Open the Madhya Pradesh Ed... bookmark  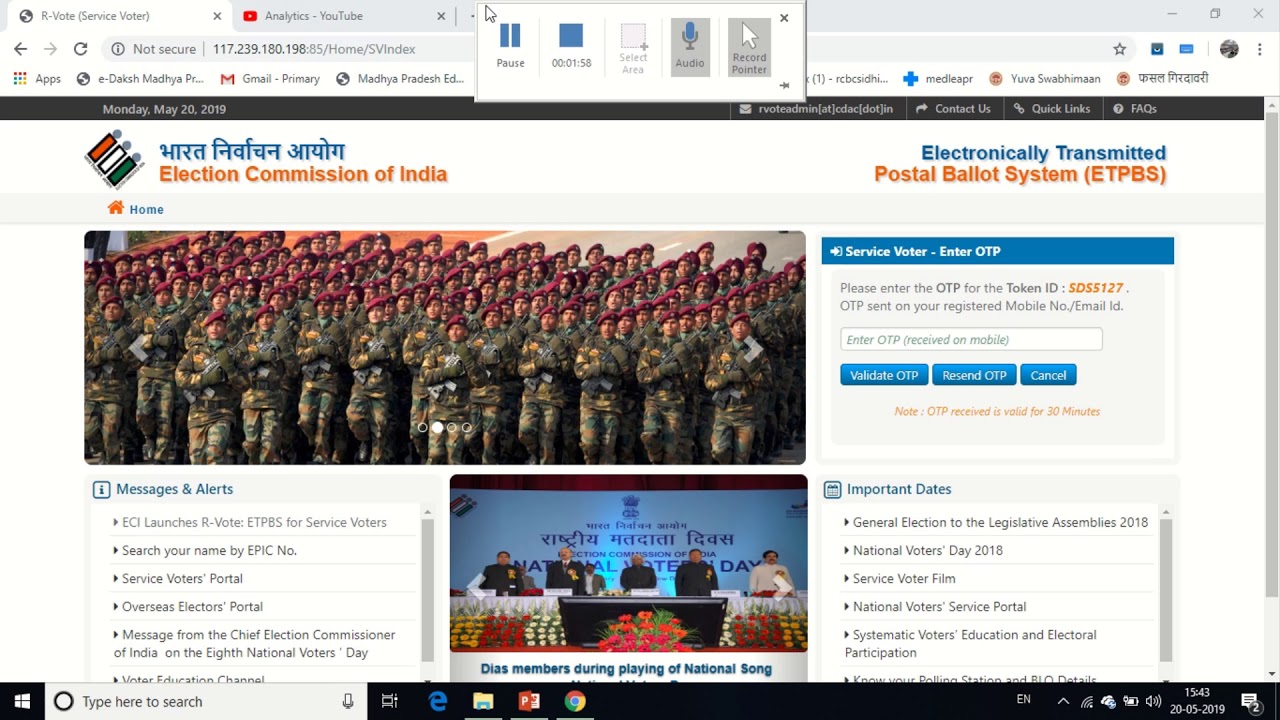click(400, 79)
